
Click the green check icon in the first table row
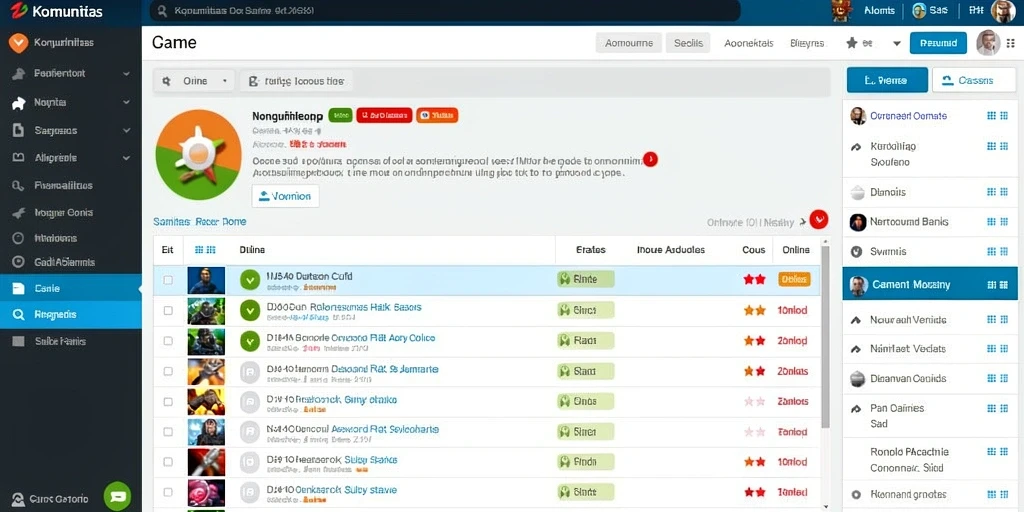(249, 280)
